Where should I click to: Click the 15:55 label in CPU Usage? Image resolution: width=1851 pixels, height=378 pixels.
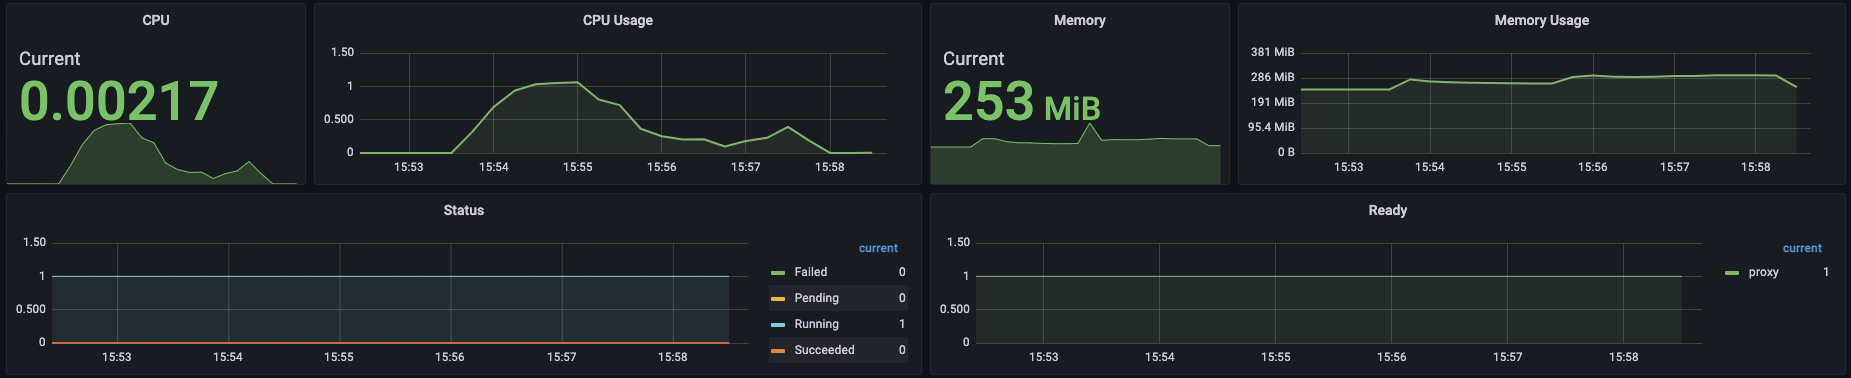(578, 167)
